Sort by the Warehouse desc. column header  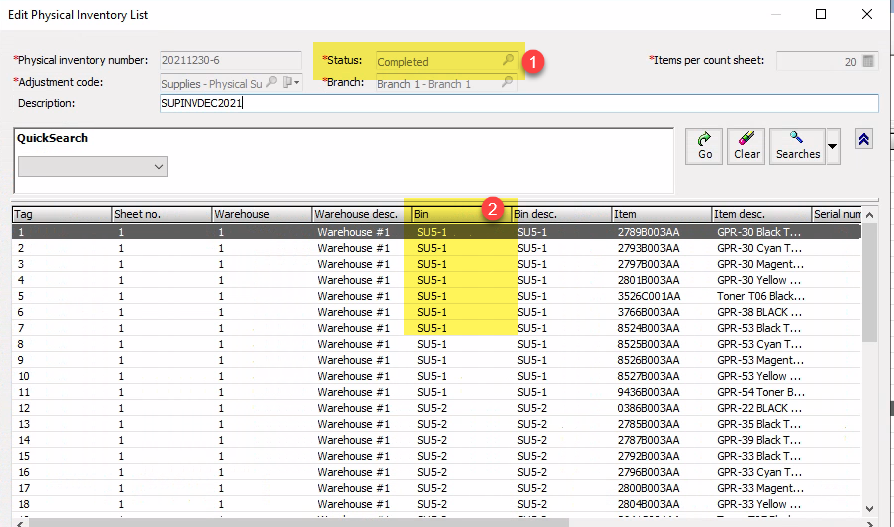[x=361, y=214]
